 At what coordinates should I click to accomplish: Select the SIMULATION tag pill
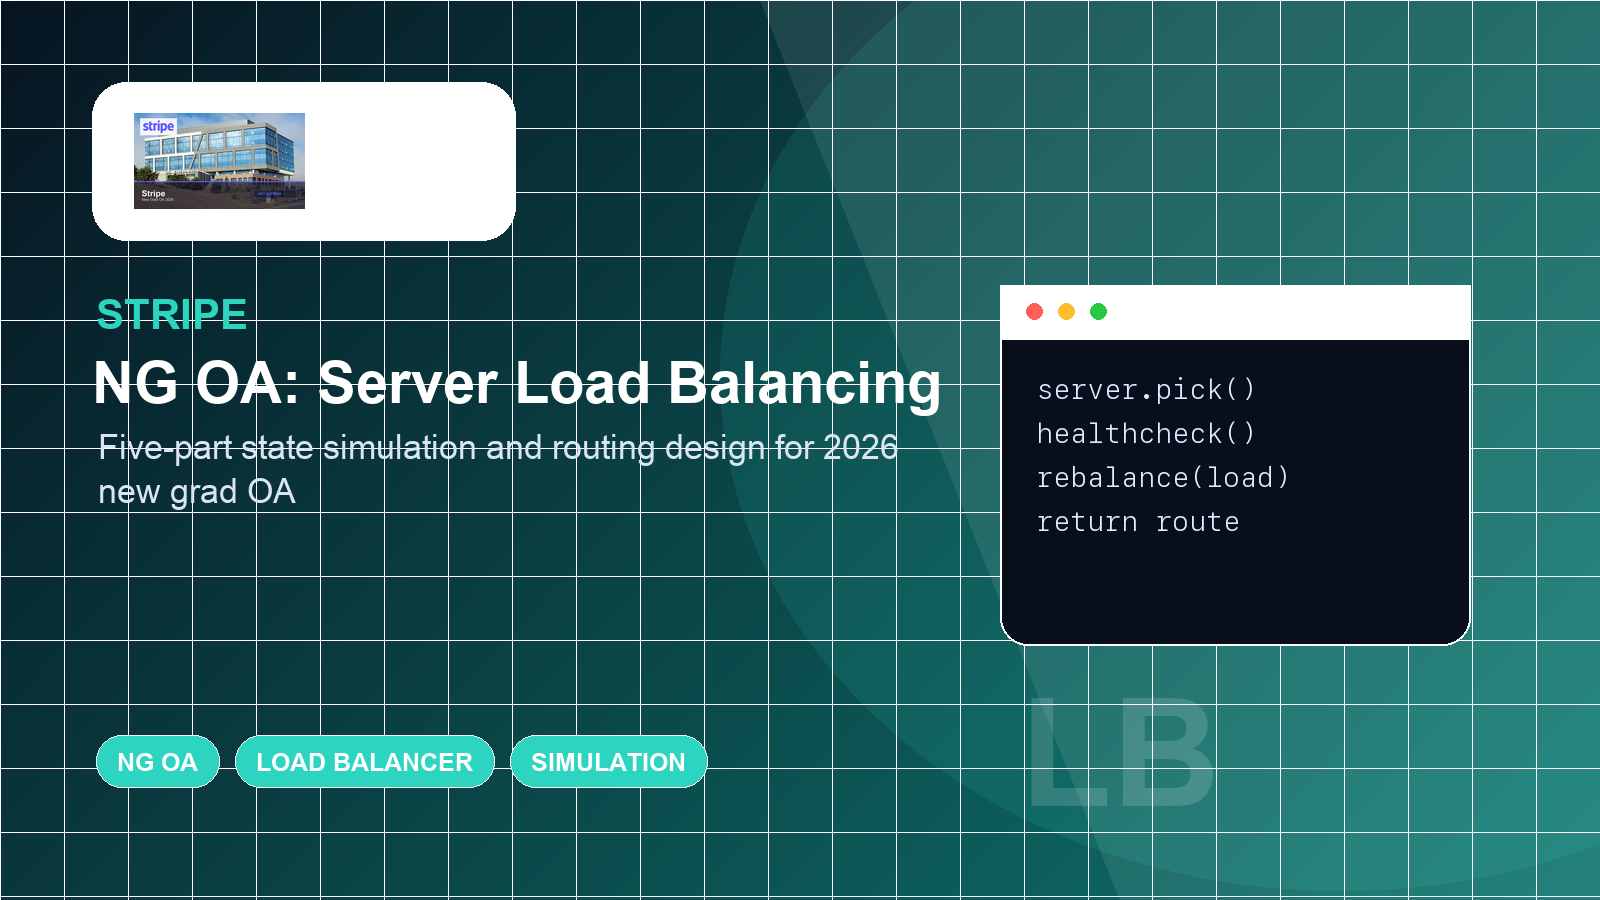pos(609,762)
